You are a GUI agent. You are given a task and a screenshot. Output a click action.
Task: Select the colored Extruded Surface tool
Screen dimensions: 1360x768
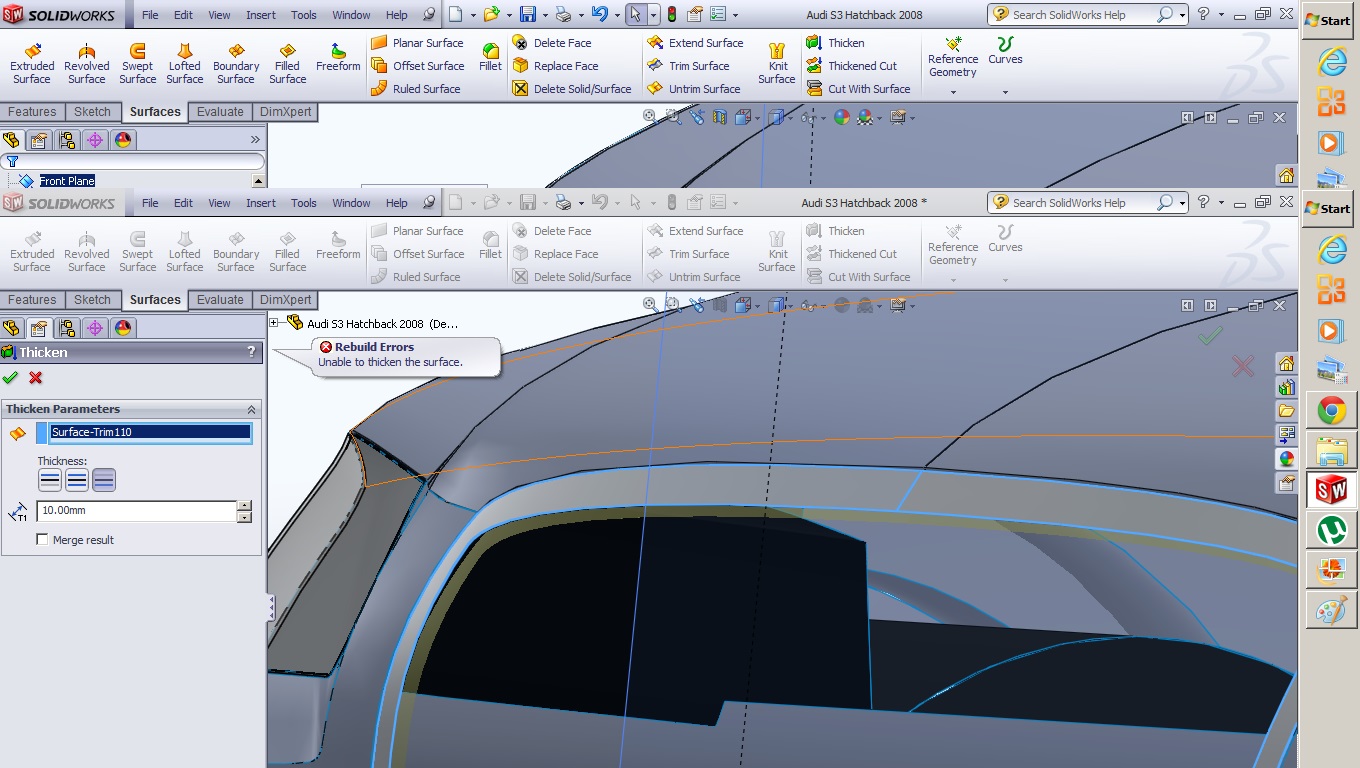[32, 64]
